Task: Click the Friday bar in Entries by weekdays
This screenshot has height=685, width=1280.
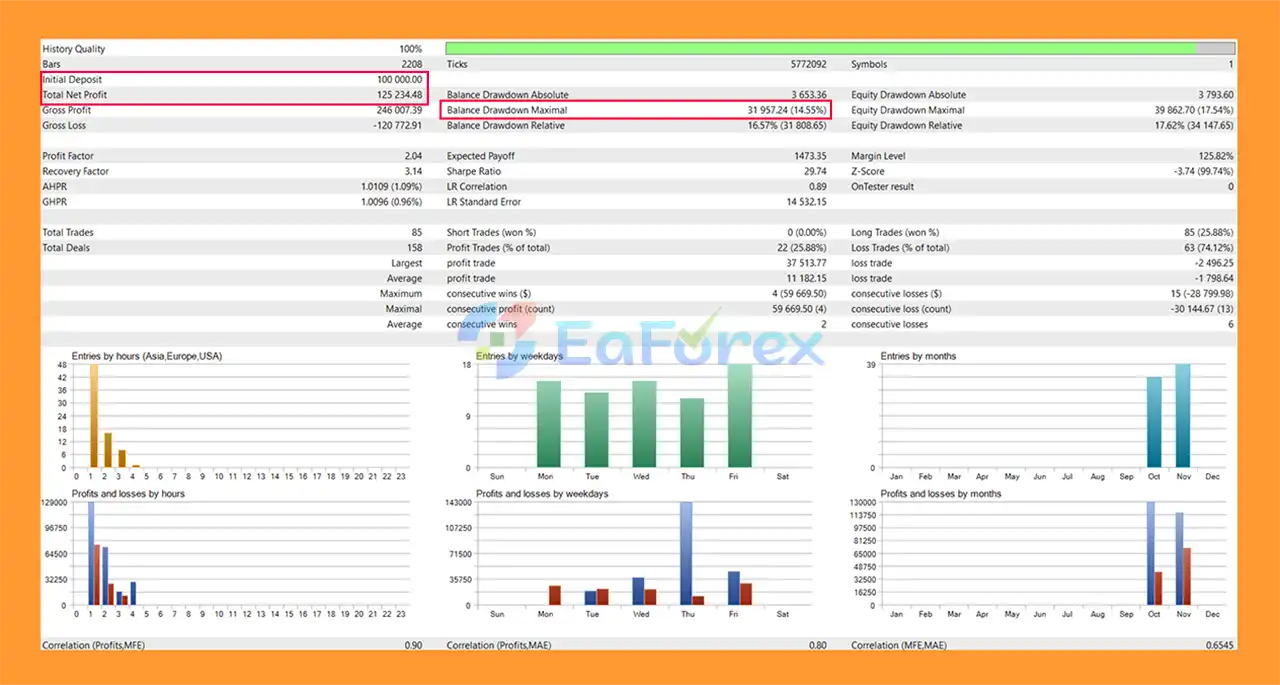Action: point(740,416)
